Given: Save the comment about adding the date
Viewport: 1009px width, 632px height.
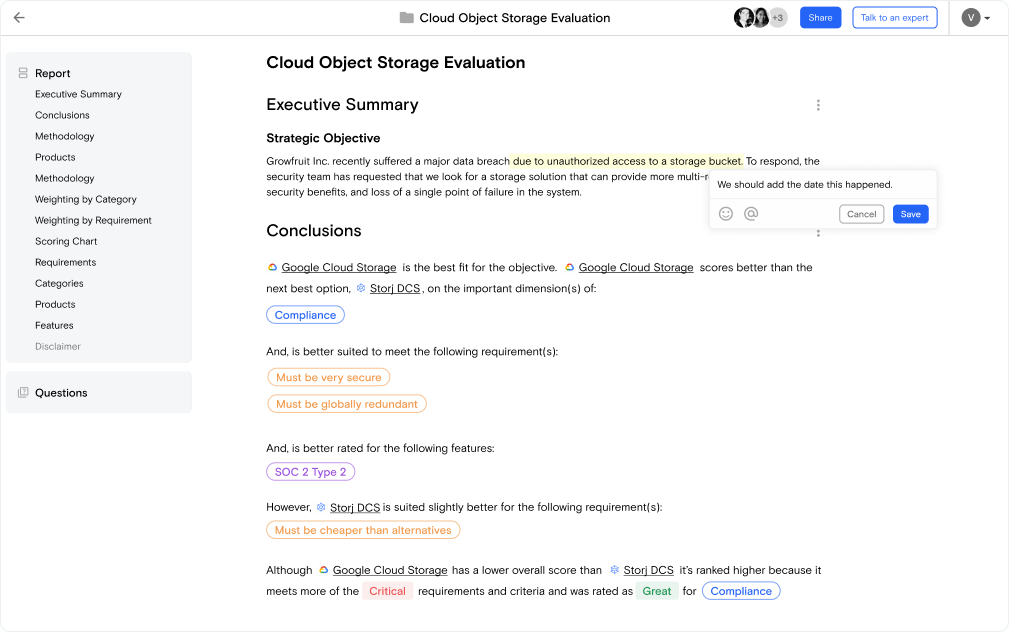Looking at the screenshot, I should point(910,213).
